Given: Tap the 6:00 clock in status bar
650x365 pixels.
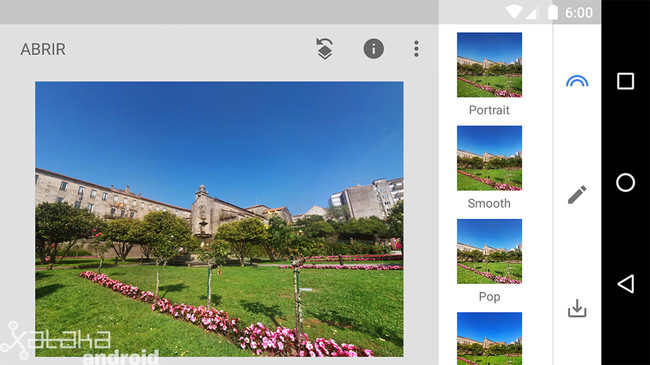Looking at the screenshot, I should 579,12.
